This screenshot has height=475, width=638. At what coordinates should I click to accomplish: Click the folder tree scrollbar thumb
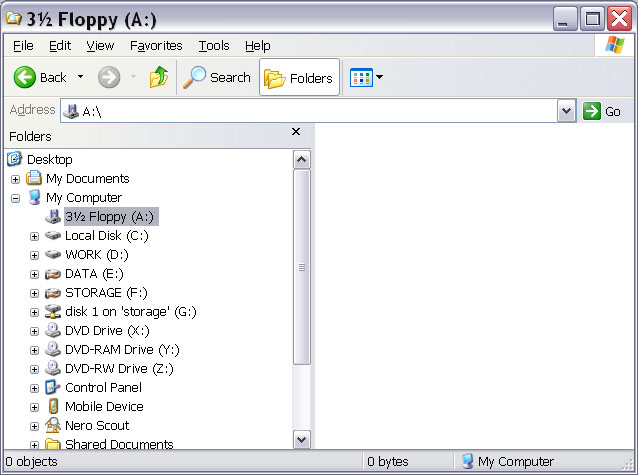click(302, 267)
